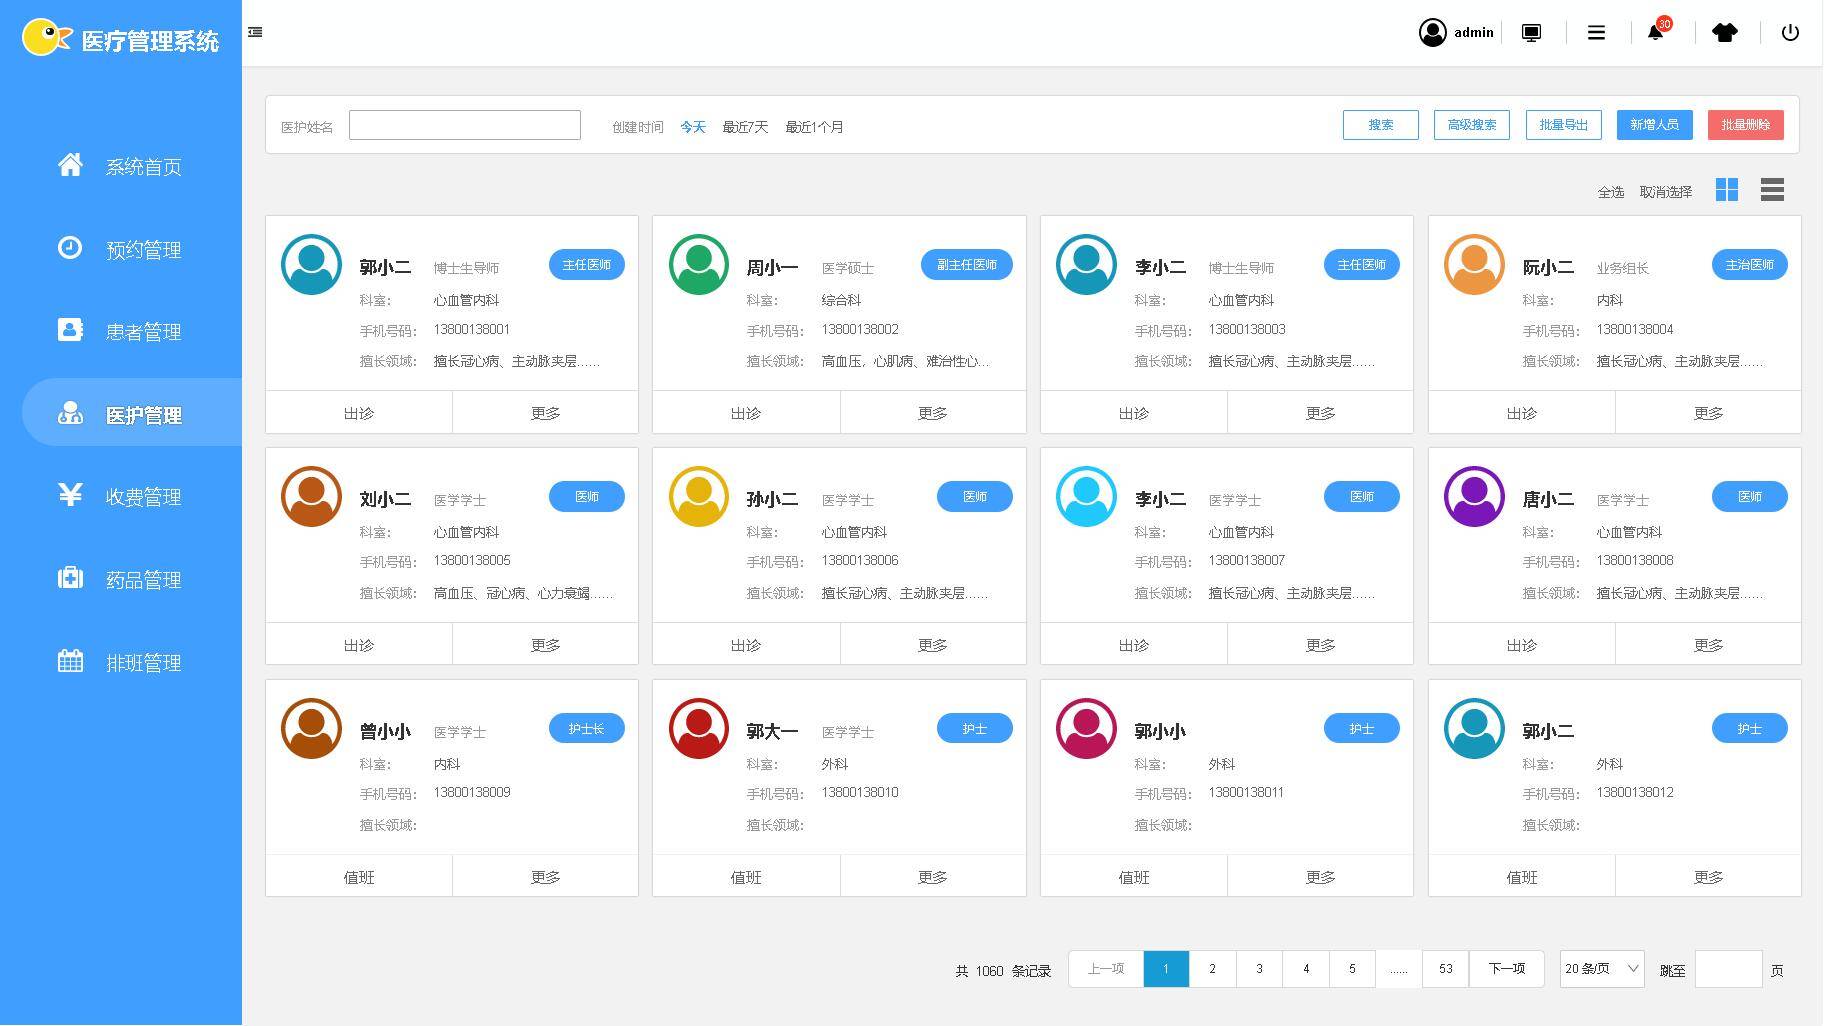The width and height of the screenshot is (1824, 1026).
Task: Click 周小一's green avatar
Action: [698, 265]
